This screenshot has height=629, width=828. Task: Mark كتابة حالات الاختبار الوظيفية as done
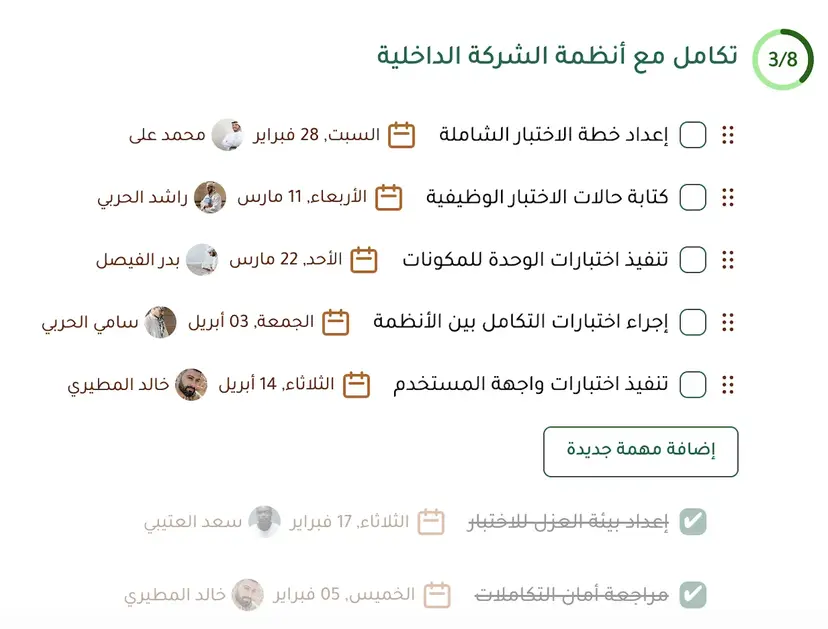(x=691, y=197)
